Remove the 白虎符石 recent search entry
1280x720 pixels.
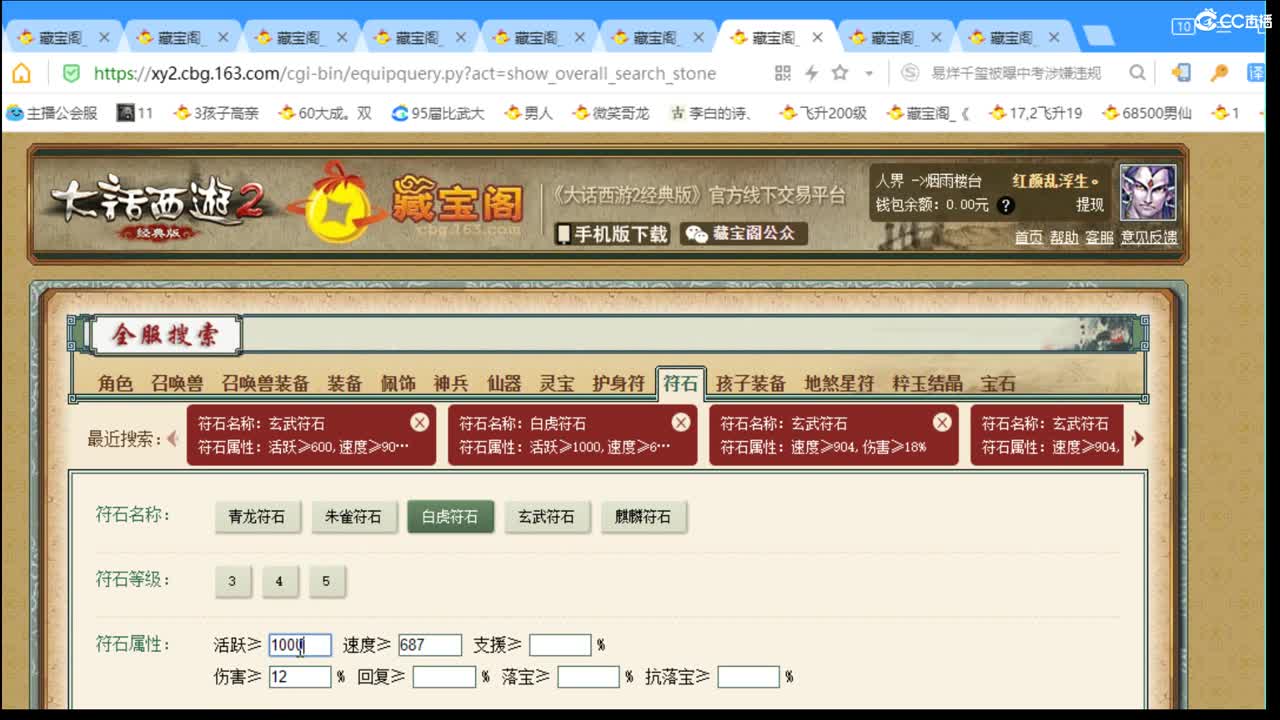pos(680,422)
